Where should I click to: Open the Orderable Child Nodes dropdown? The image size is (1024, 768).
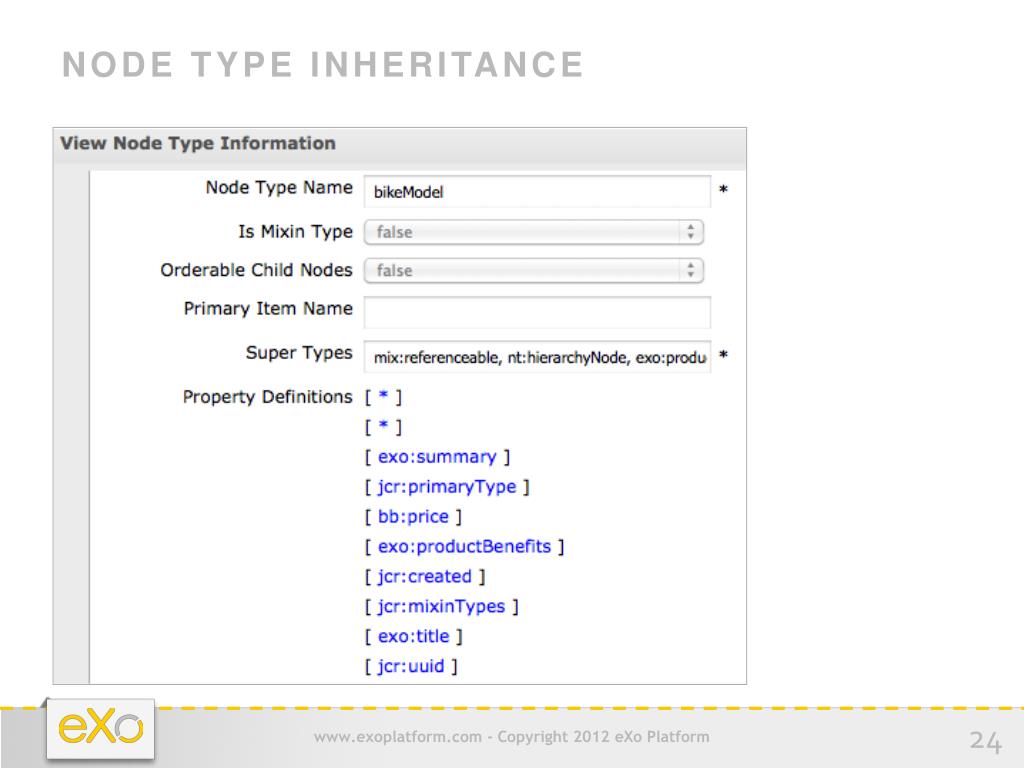pyautogui.click(x=534, y=270)
